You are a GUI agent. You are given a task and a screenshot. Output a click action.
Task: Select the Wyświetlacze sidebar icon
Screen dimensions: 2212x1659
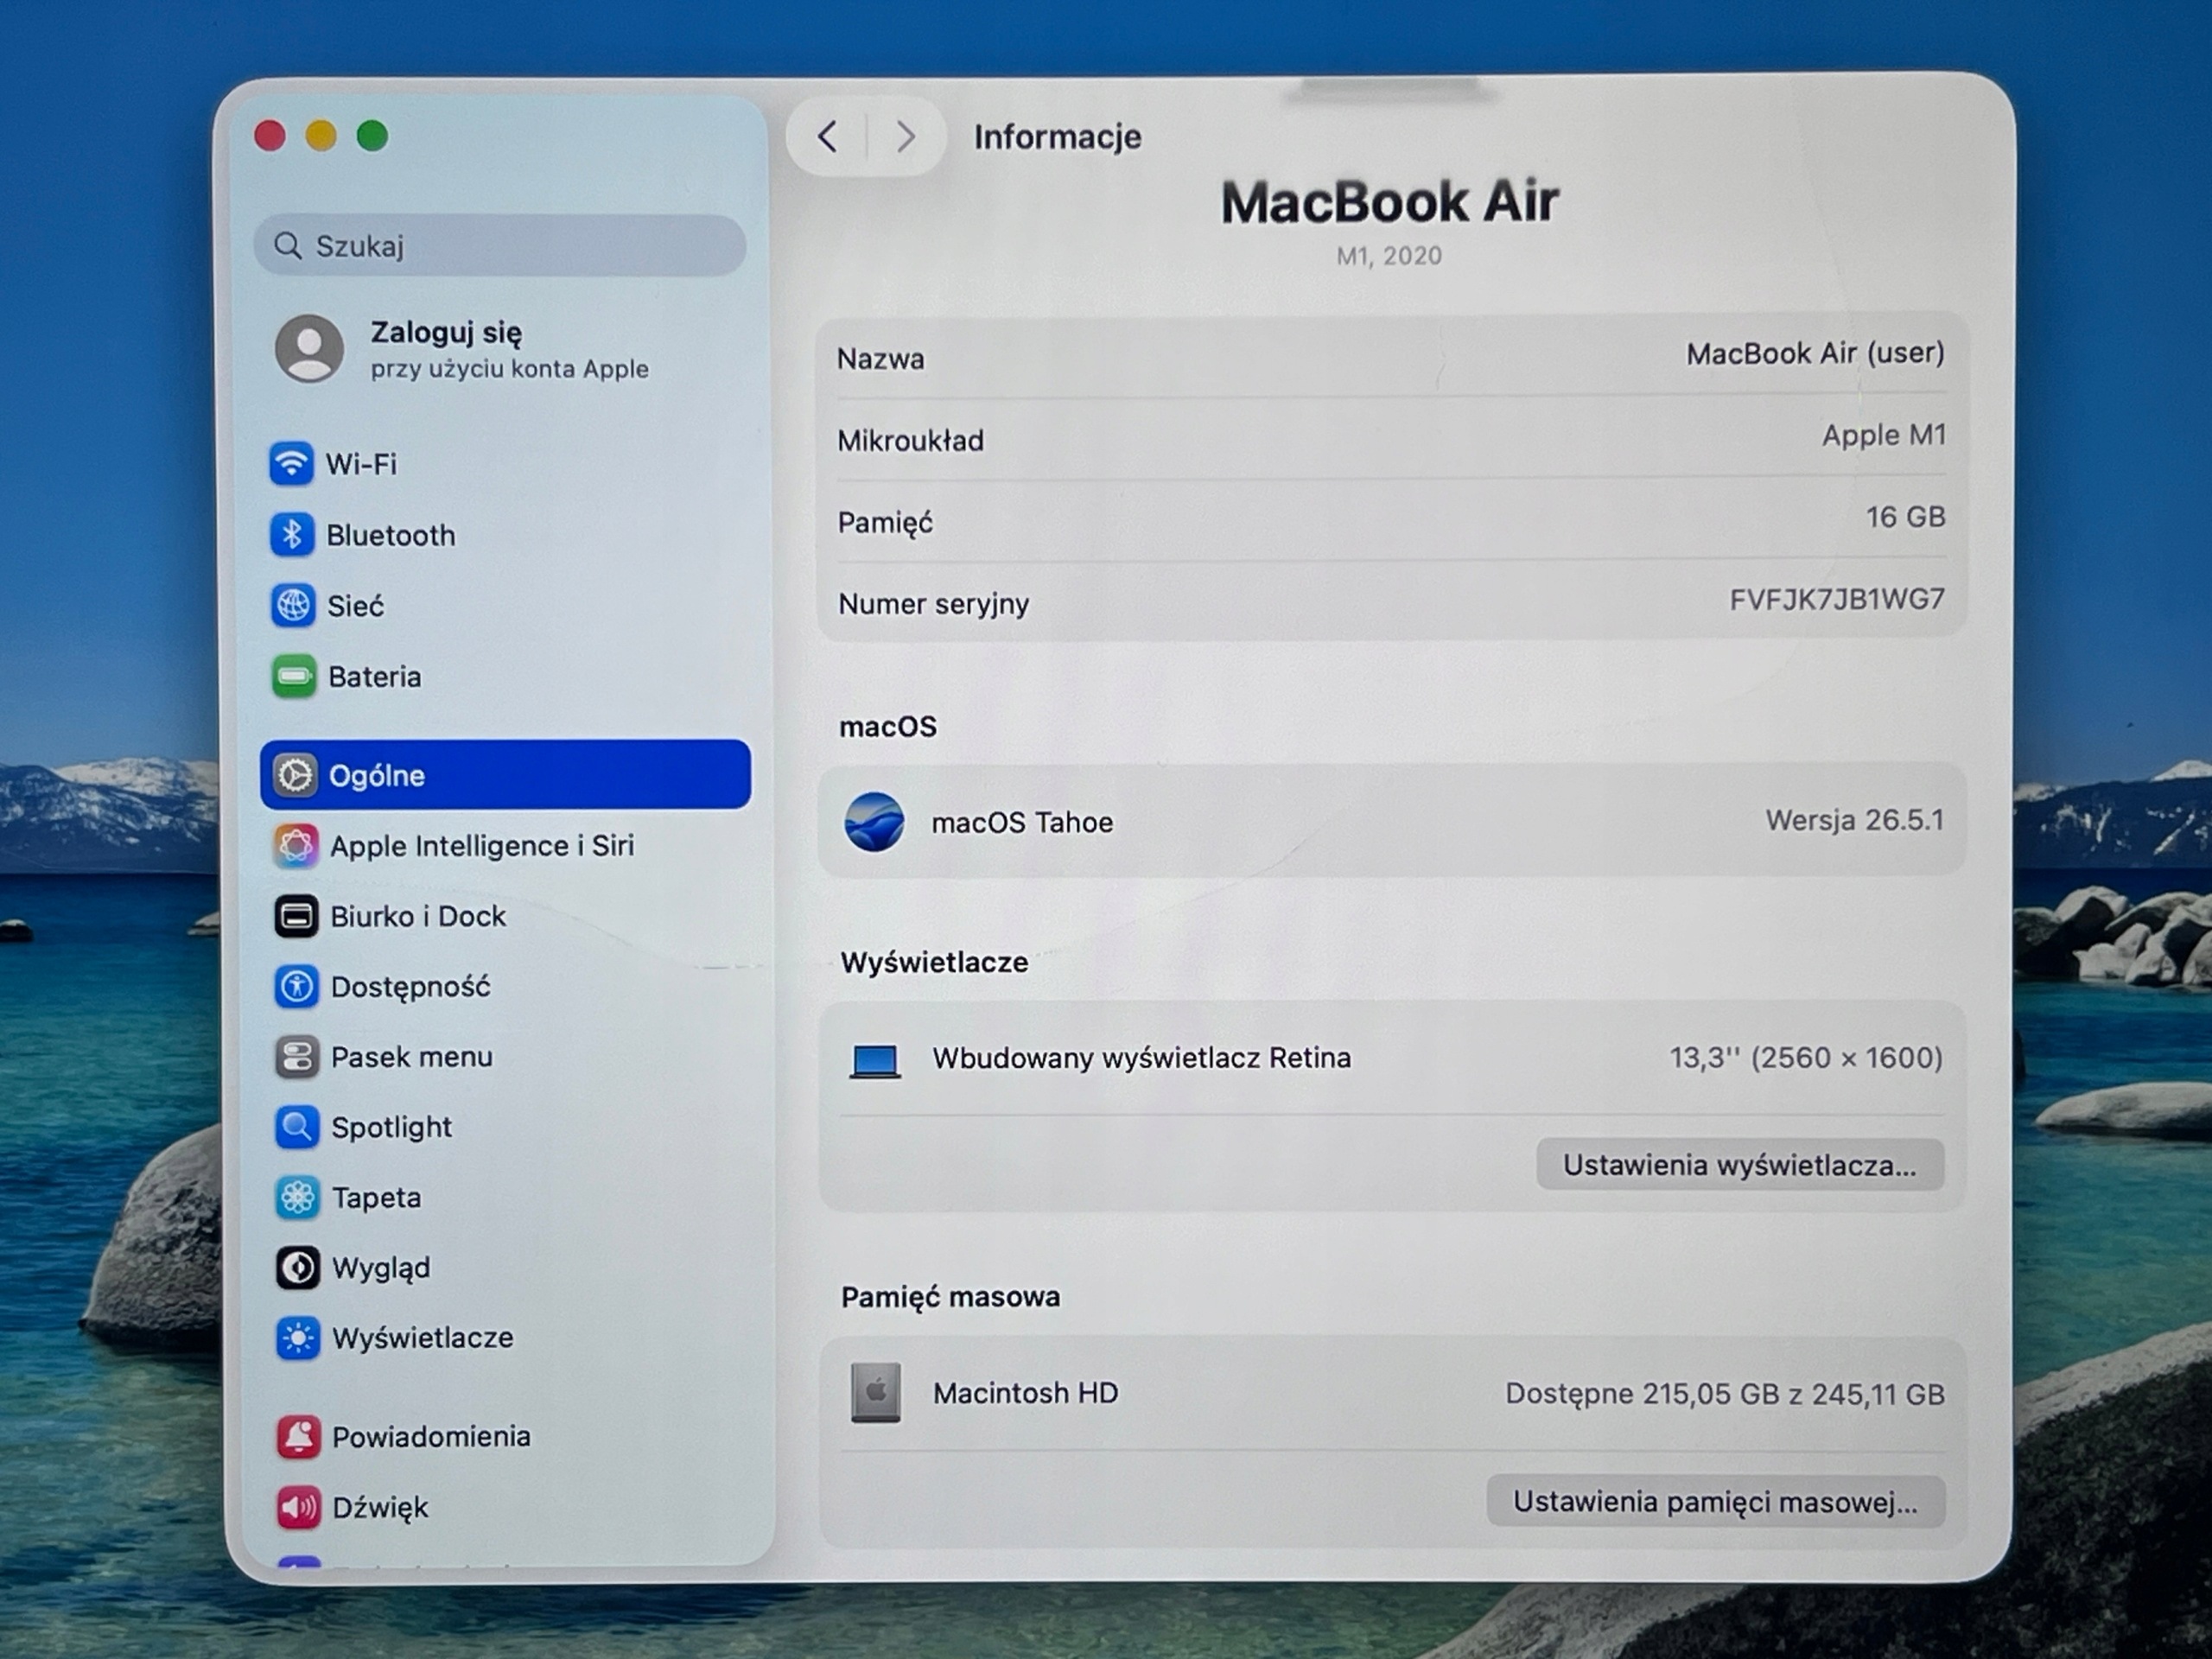pos(298,1338)
